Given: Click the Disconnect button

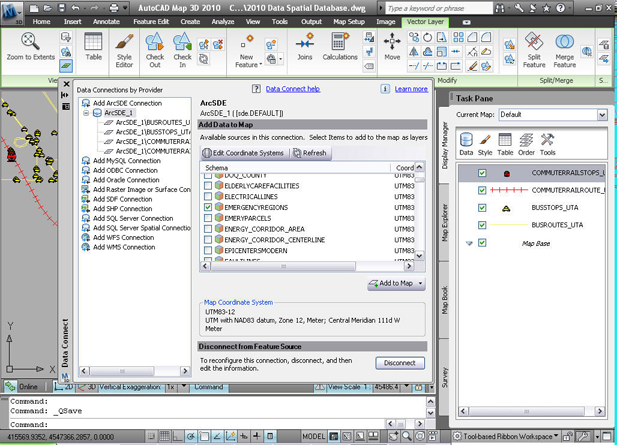Looking at the screenshot, I should pos(400,363).
